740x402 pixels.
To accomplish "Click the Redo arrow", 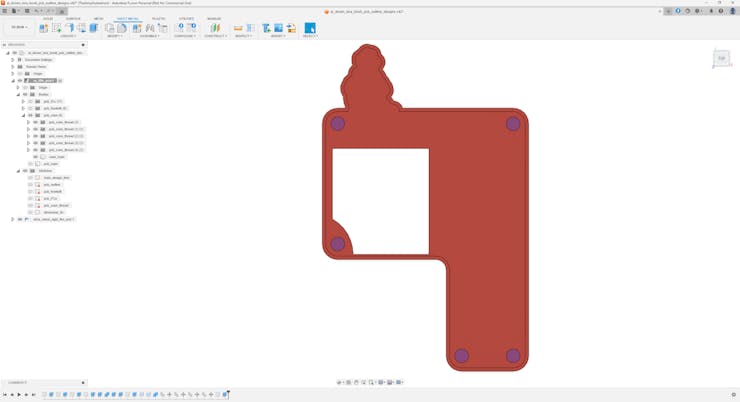I will point(50,11).
